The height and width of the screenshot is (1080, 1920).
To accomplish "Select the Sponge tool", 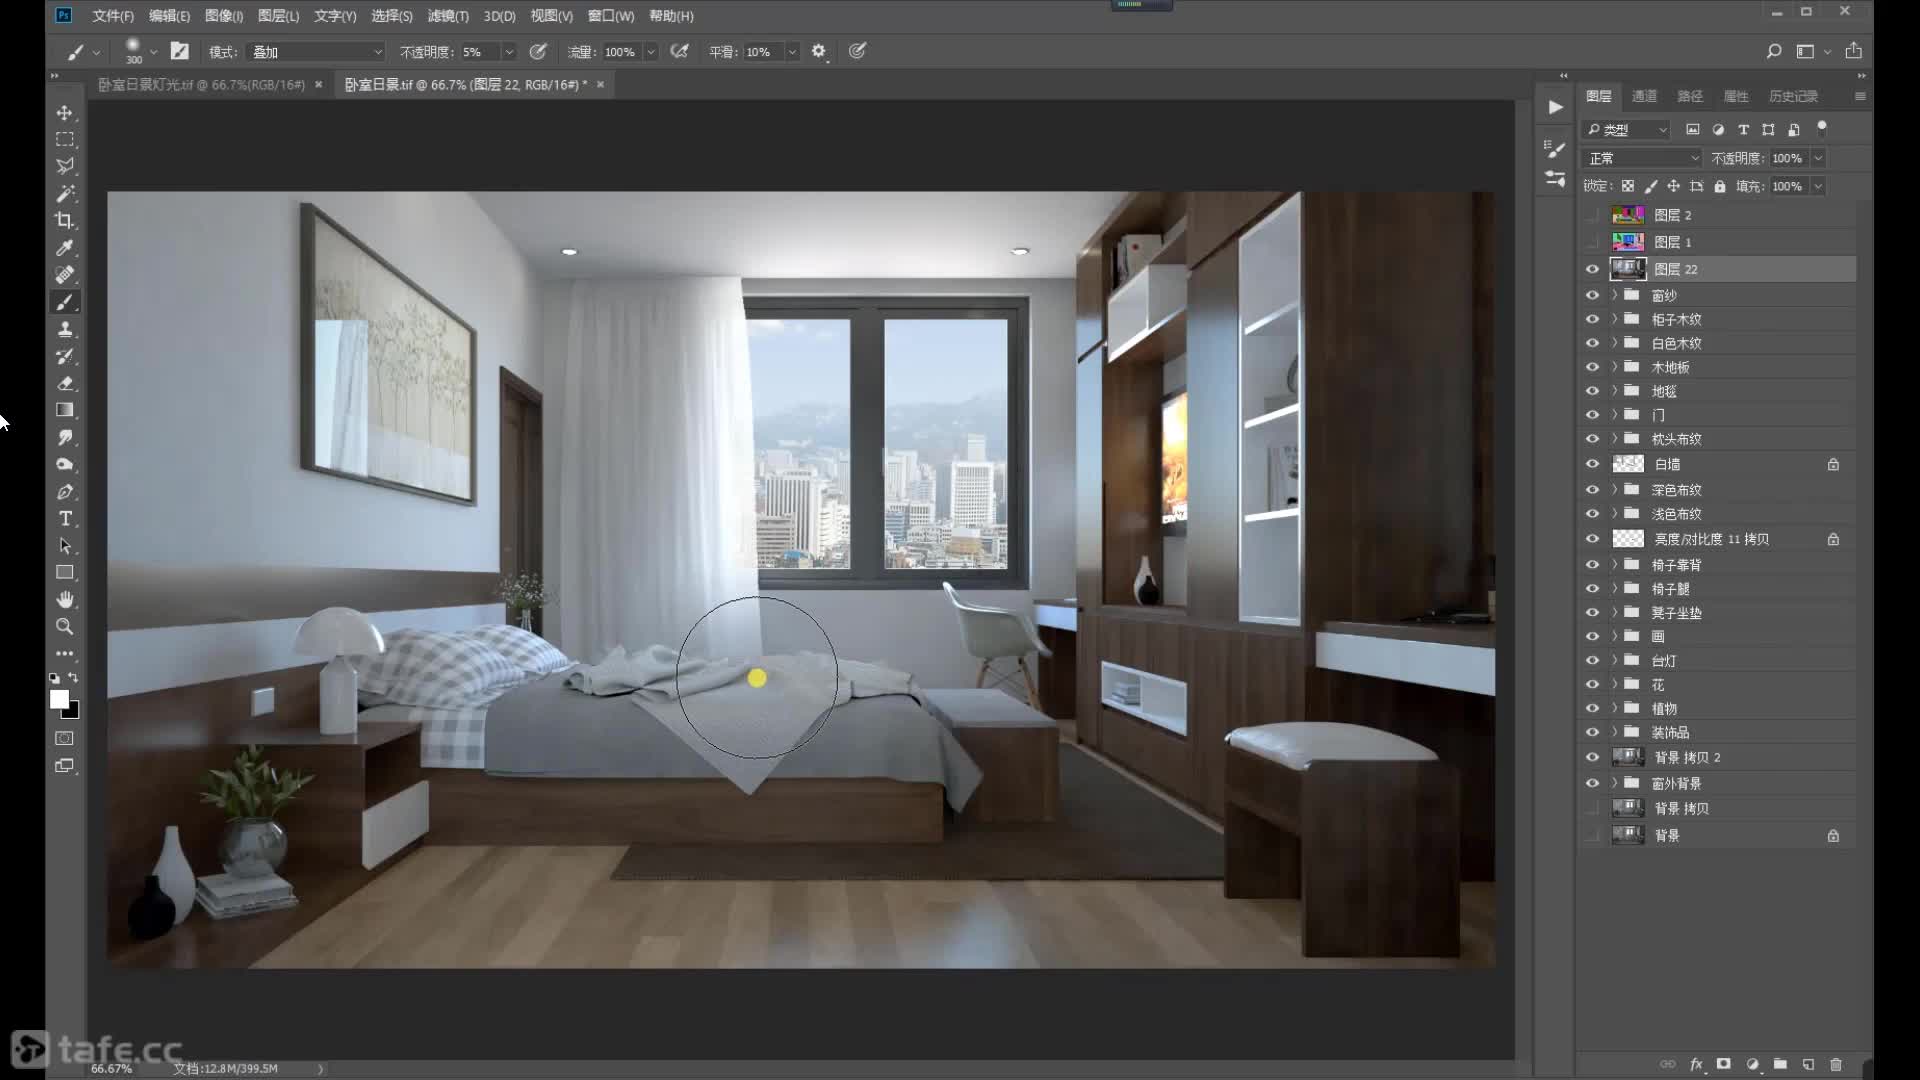I will click(x=65, y=464).
